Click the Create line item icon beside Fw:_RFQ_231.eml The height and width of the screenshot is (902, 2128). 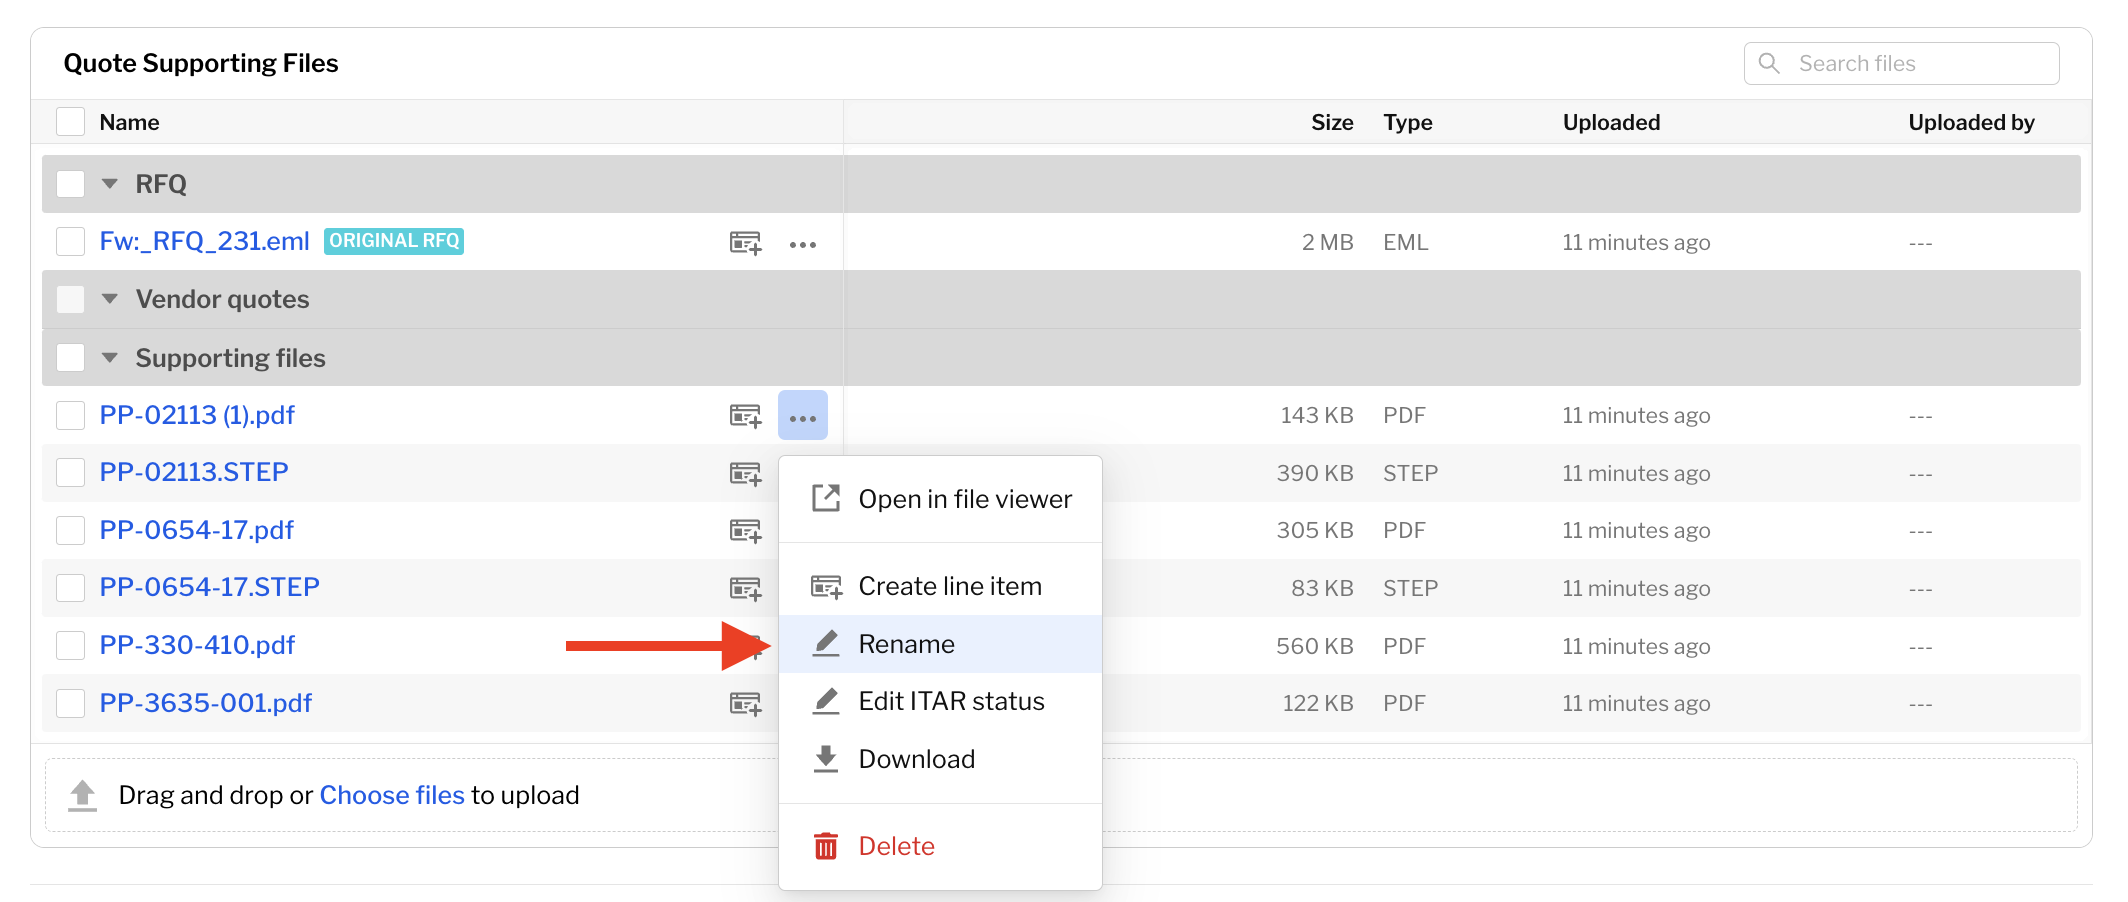coord(745,243)
